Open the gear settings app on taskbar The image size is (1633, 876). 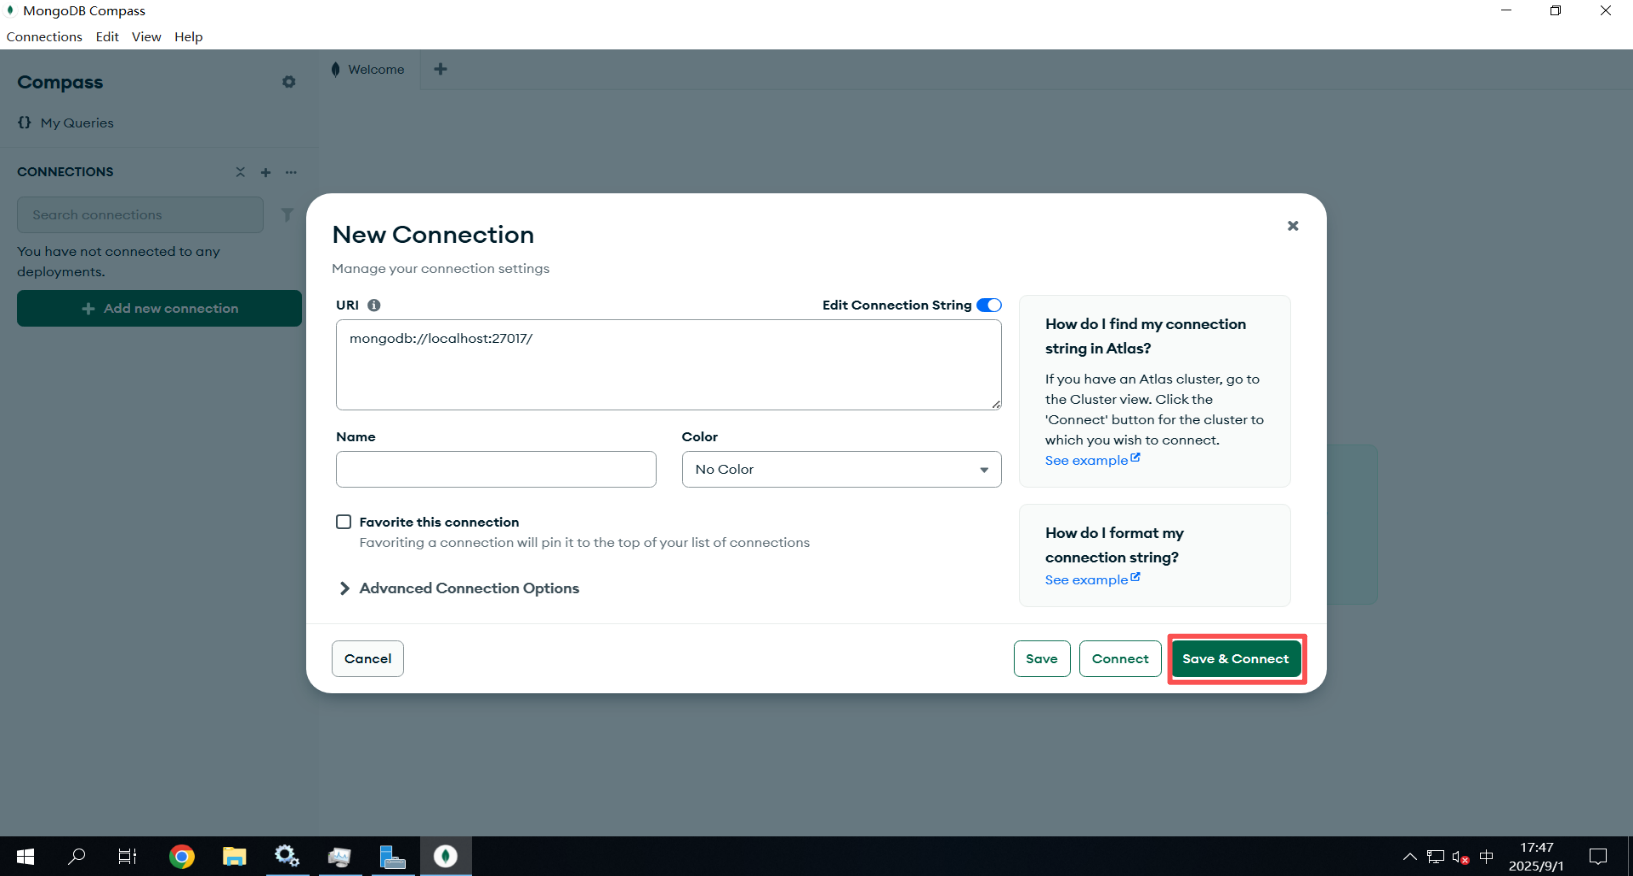point(287,856)
